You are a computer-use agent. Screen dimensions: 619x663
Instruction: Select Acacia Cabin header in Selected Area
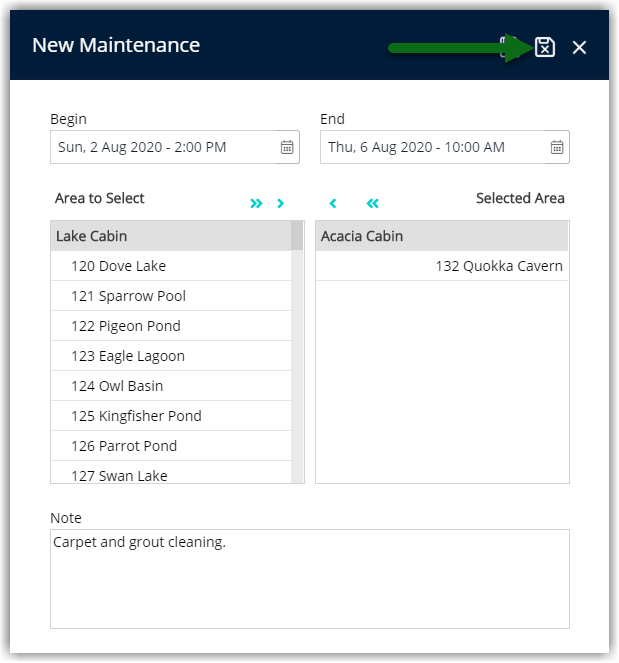[442, 236]
